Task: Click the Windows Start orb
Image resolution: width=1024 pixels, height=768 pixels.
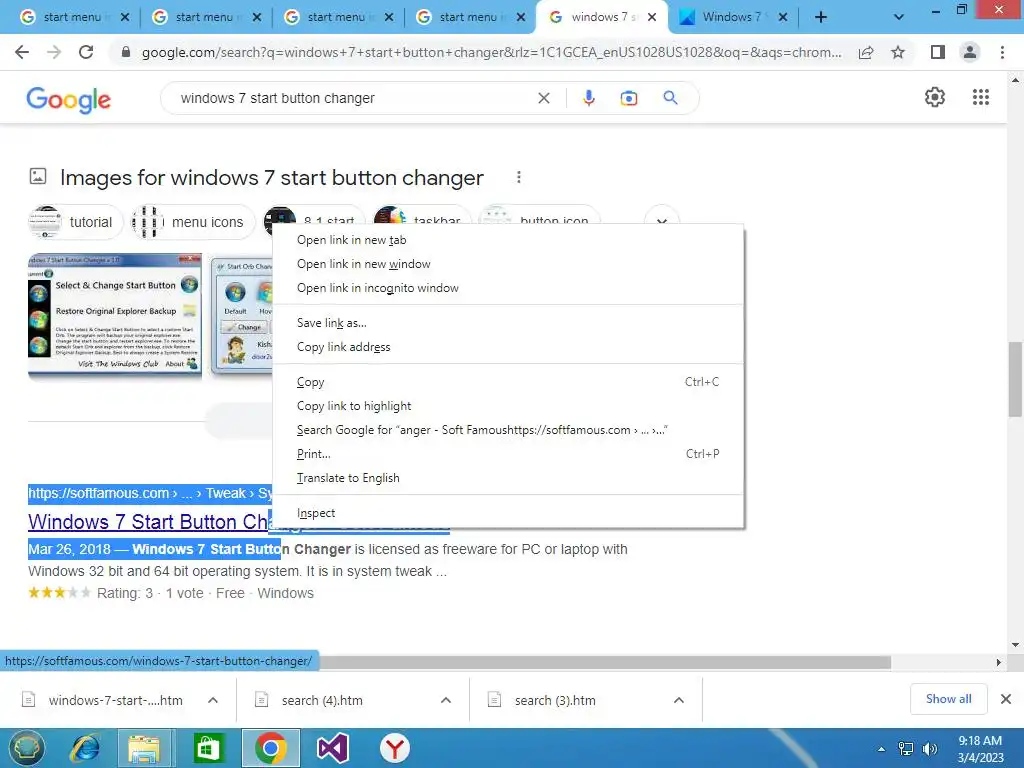Action: (26, 748)
